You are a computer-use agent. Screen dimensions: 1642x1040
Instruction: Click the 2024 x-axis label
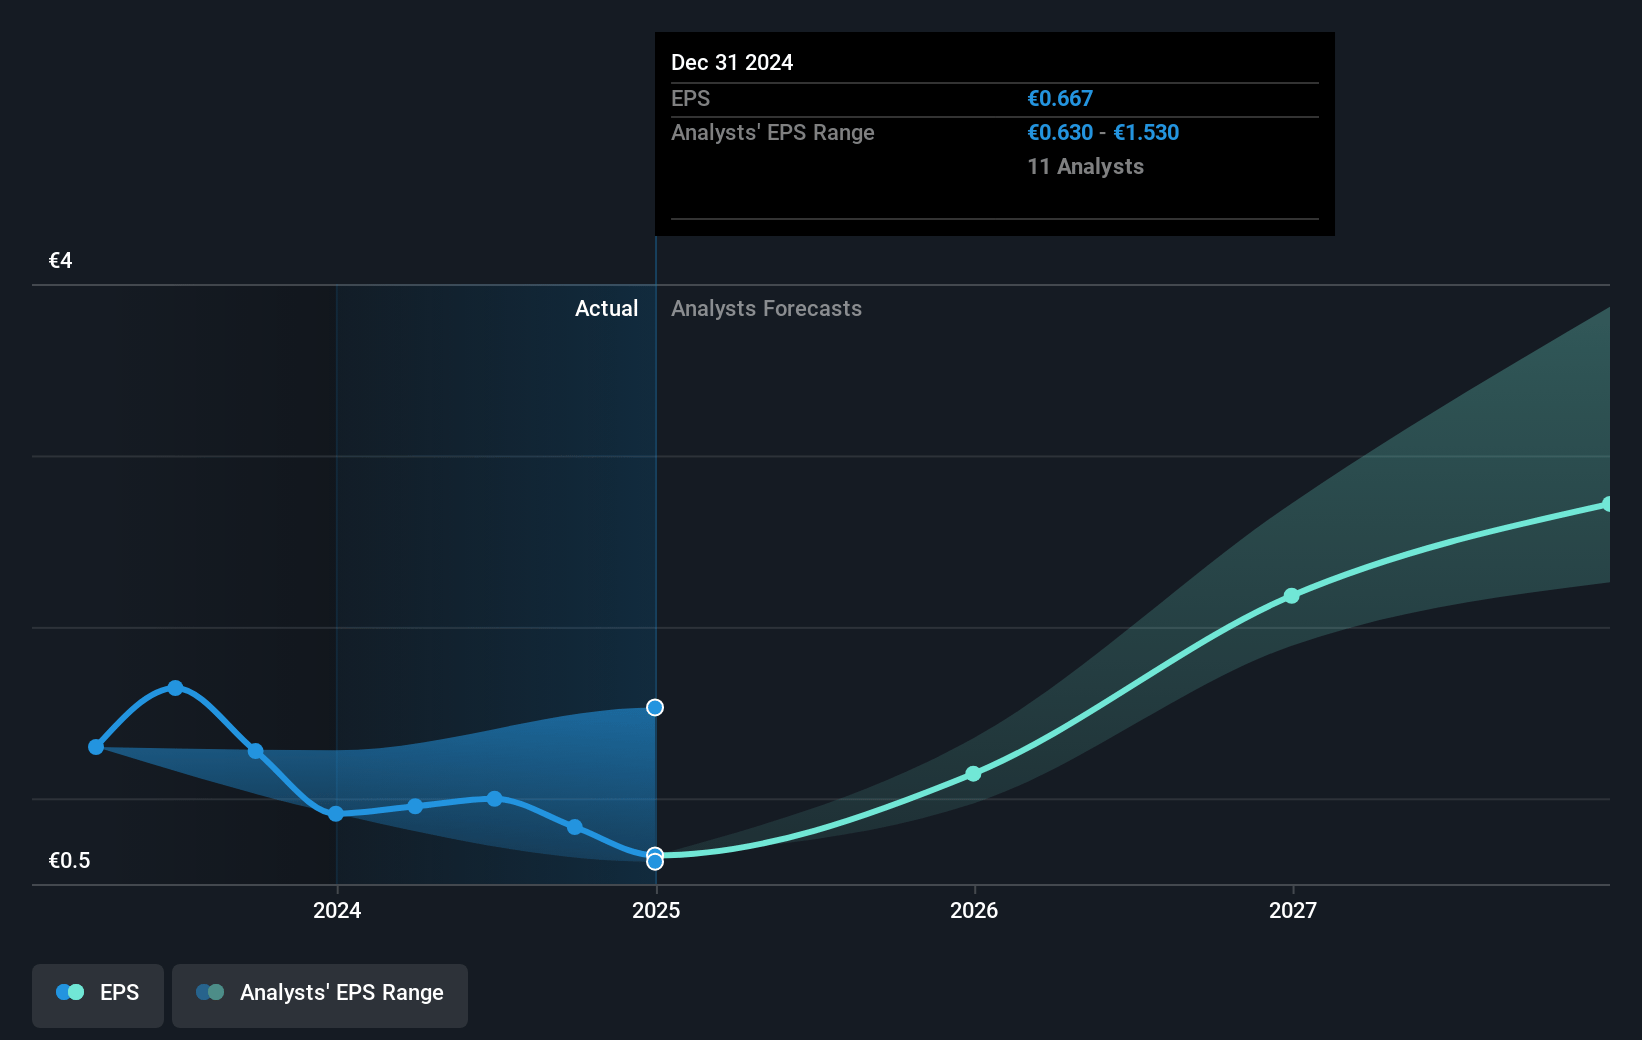337,910
